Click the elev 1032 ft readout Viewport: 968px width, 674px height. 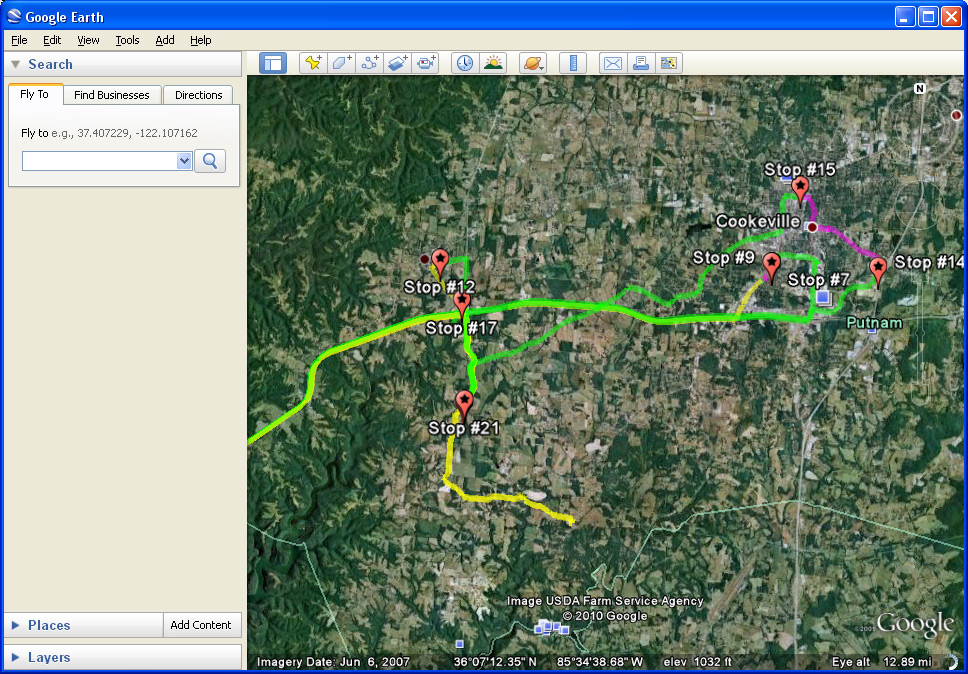698,662
